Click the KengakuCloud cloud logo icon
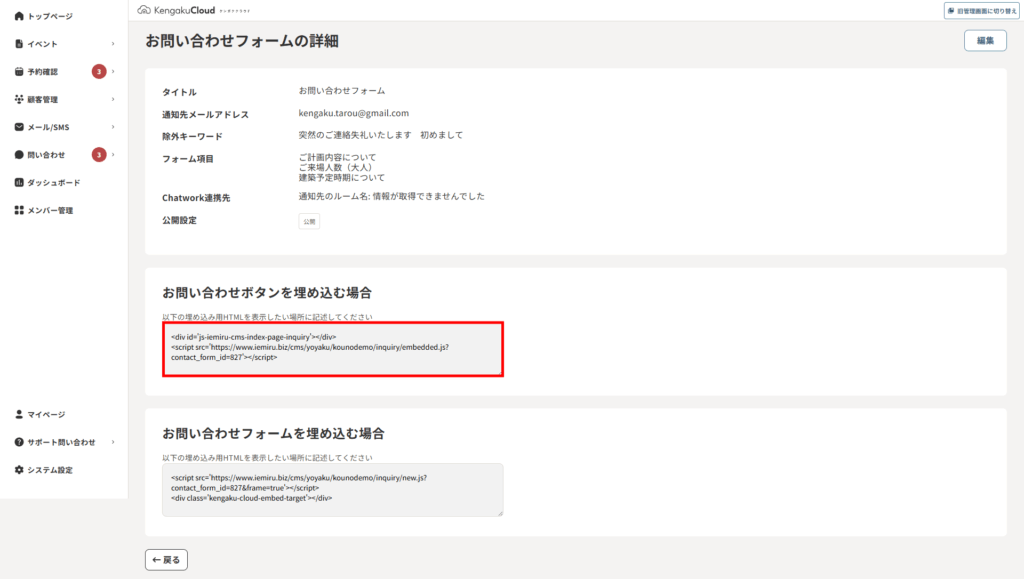The width and height of the screenshot is (1024, 579). click(144, 10)
